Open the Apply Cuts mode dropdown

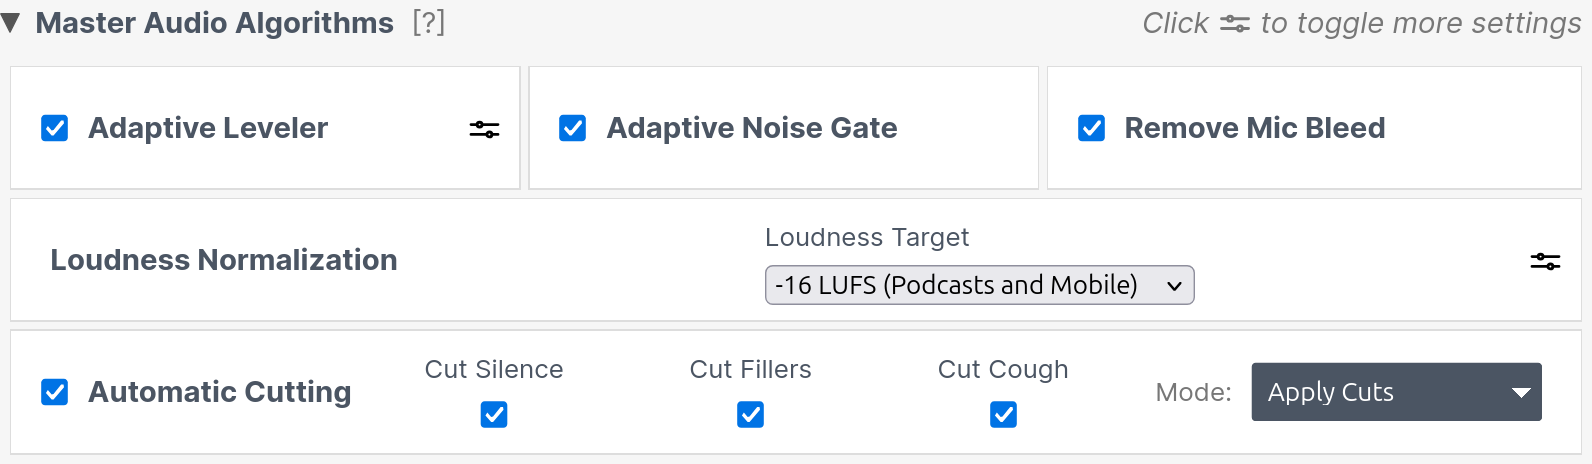[1396, 392]
